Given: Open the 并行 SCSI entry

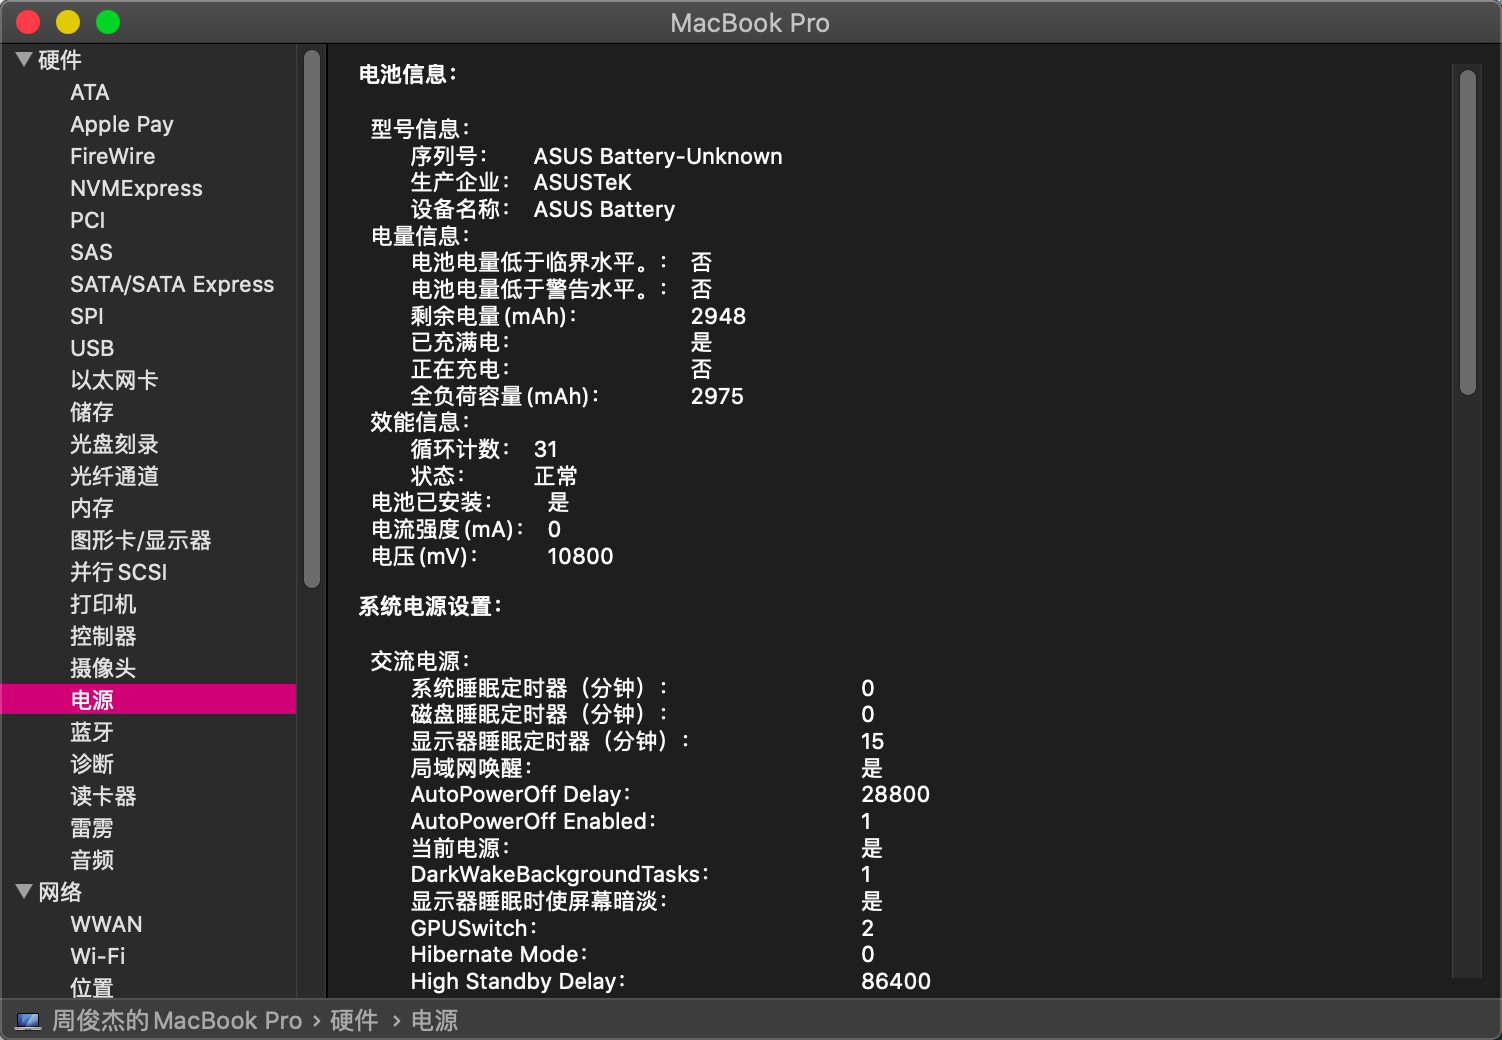Looking at the screenshot, I should click(x=119, y=572).
